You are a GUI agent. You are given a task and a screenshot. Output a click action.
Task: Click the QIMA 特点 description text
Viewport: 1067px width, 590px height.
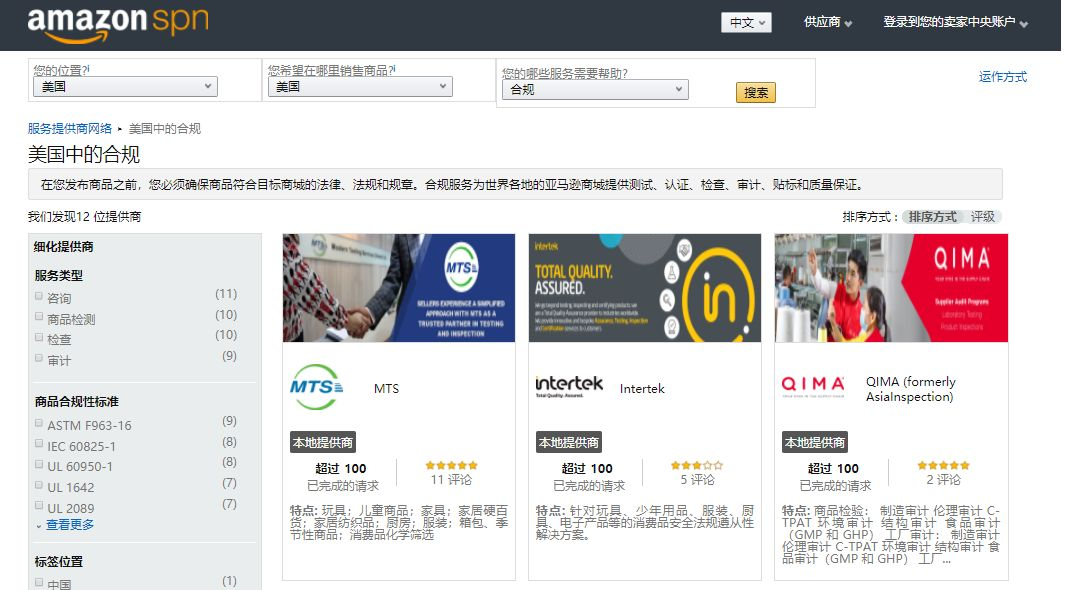coord(891,535)
